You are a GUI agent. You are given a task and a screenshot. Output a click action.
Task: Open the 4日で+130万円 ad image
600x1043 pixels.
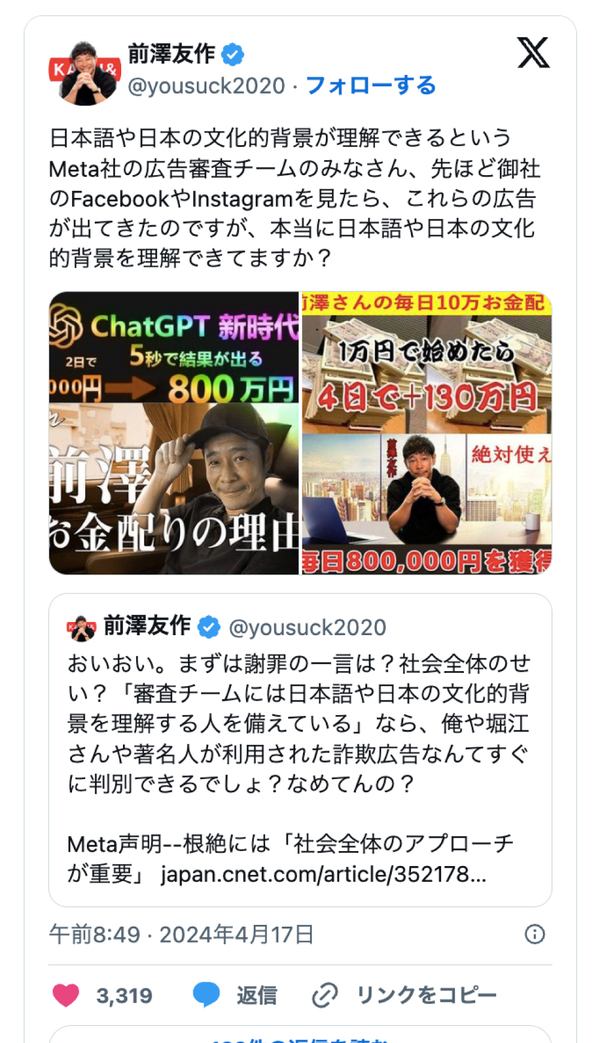click(426, 432)
